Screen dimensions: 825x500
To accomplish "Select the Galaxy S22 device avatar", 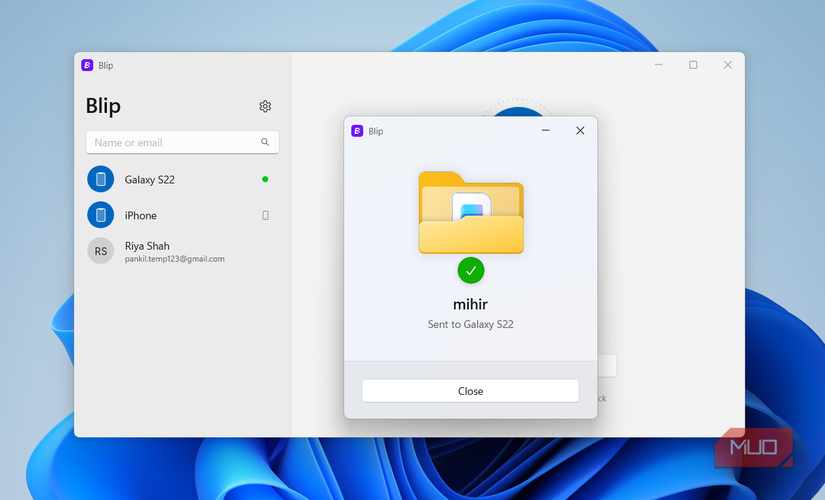I will click(100, 179).
